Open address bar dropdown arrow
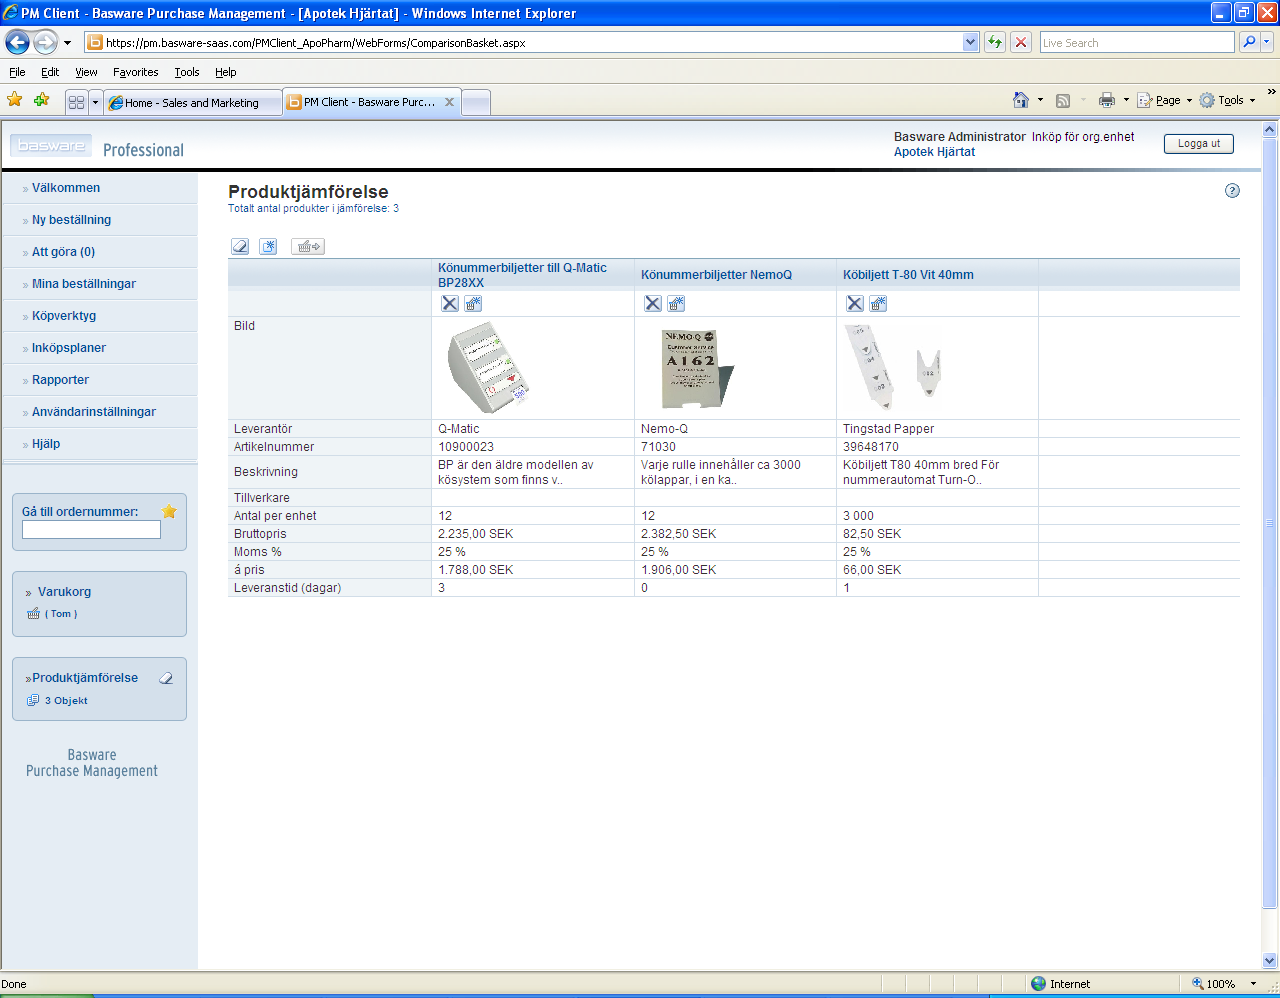The image size is (1280, 998). (x=970, y=42)
